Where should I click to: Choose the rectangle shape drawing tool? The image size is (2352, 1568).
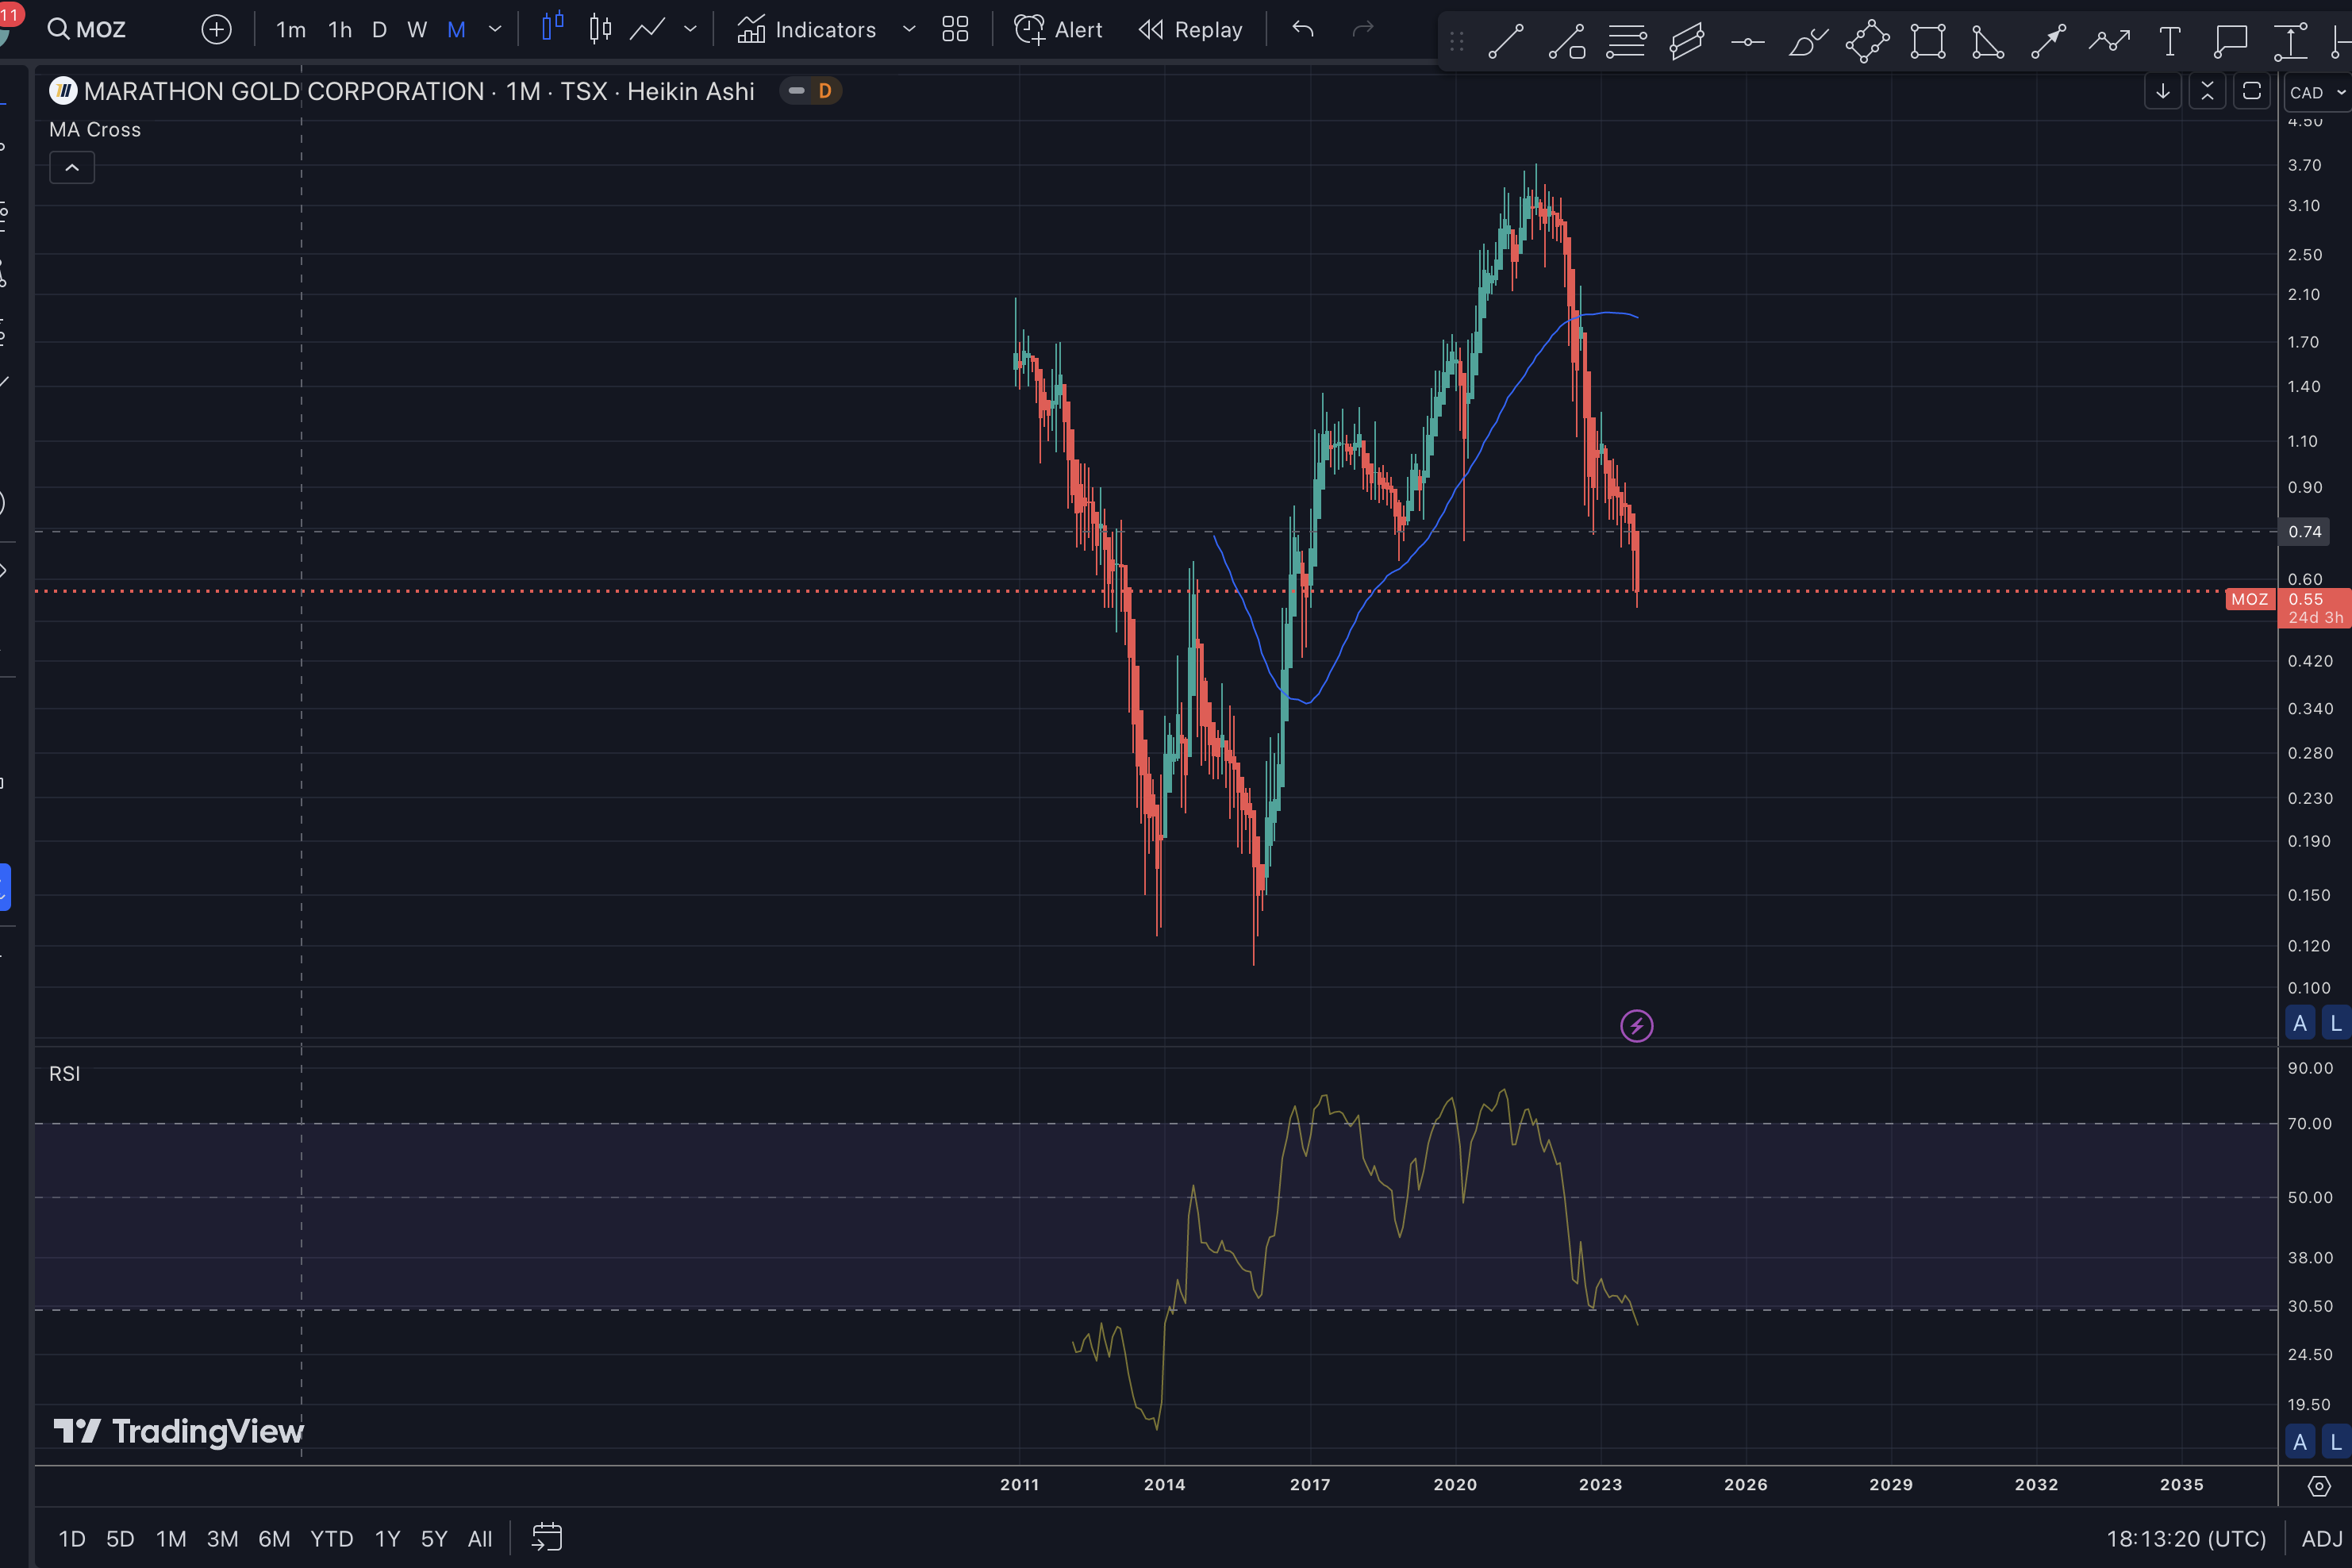pyautogui.click(x=1927, y=42)
